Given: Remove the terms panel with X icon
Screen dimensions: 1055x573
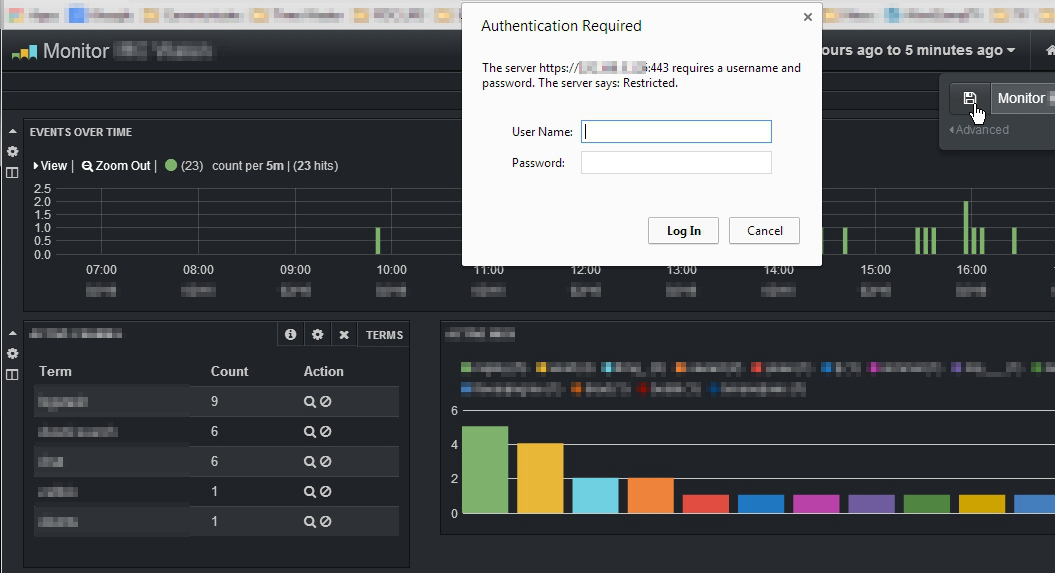Looking at the screenshot, I should click(344, 334).
